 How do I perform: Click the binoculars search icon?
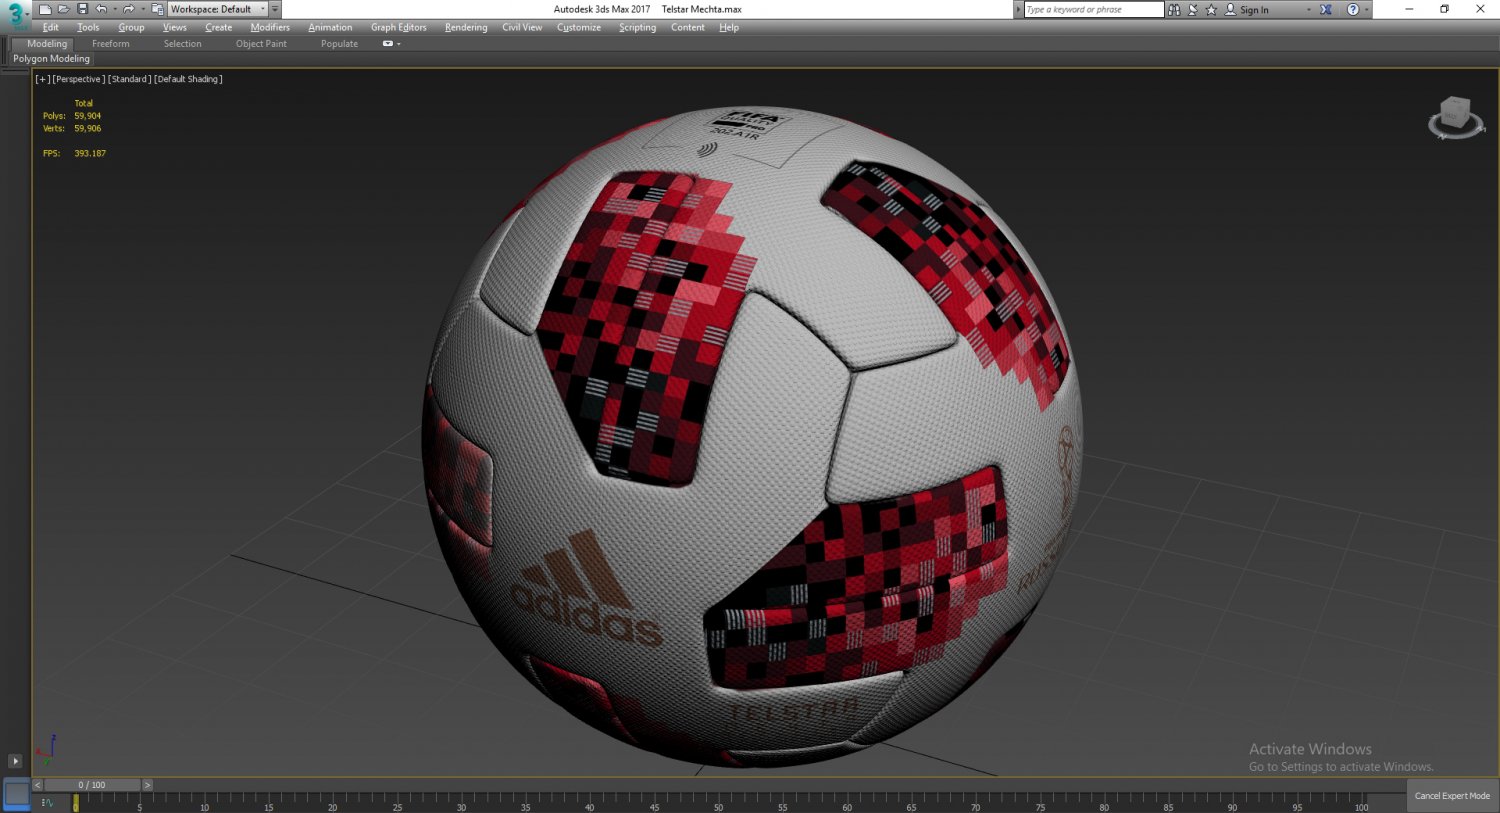pos(1174,9)
